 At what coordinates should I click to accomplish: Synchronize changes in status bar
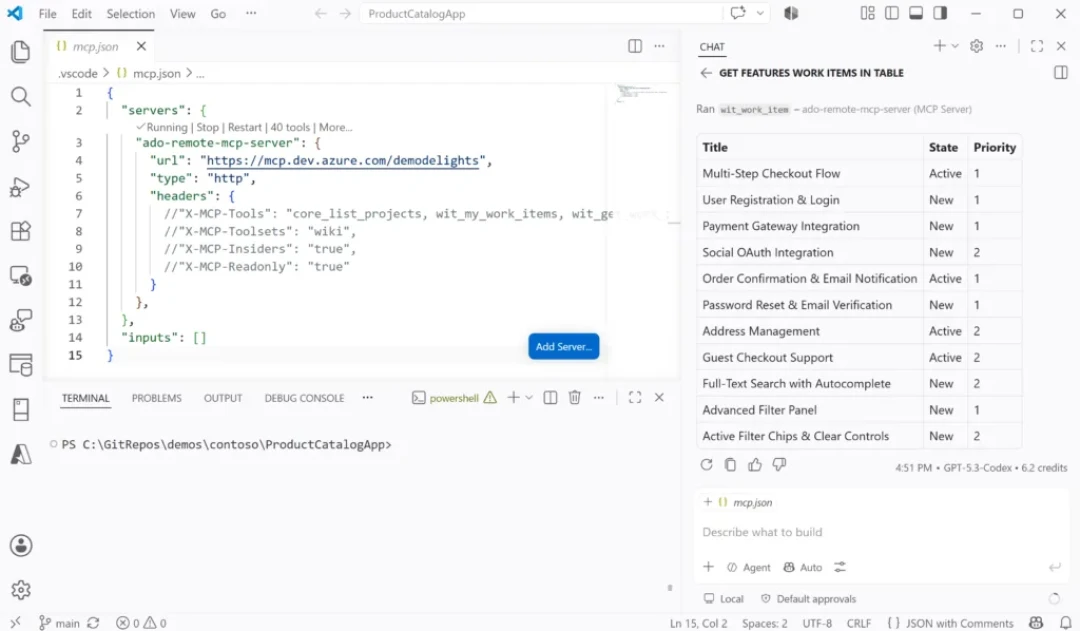pyautogui.click(x=93, y=623)
